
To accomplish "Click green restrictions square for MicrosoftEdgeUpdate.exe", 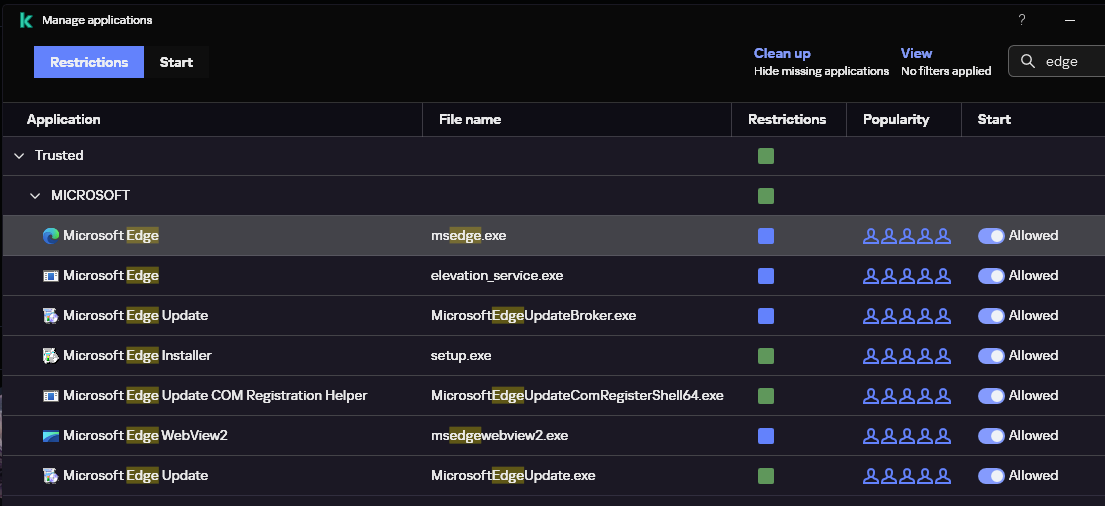I will pyautogui.click(x=766, y=476).
